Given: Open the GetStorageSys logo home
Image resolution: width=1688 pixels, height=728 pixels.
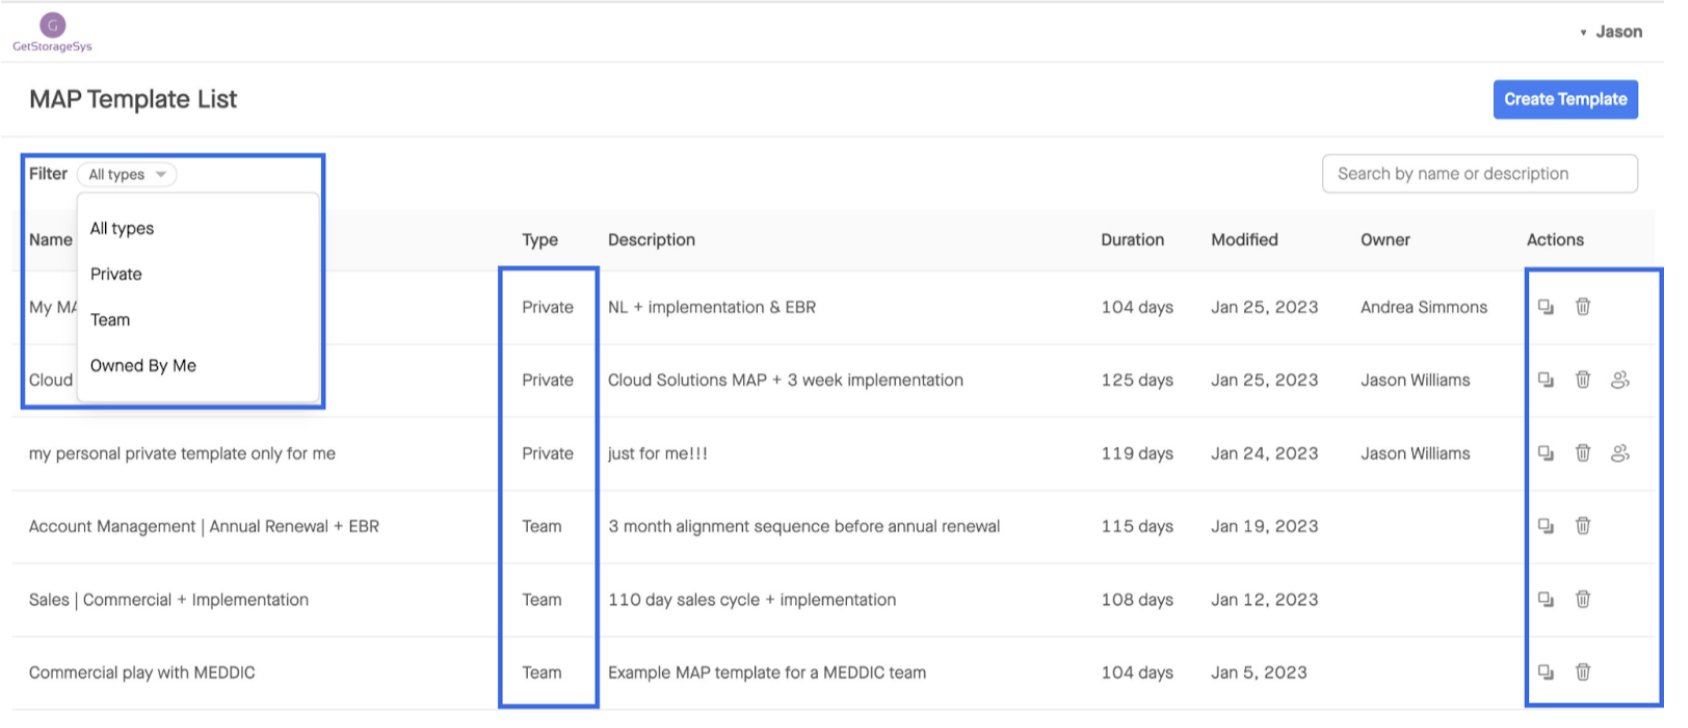Looking at the screenshot, I should 52,32.
